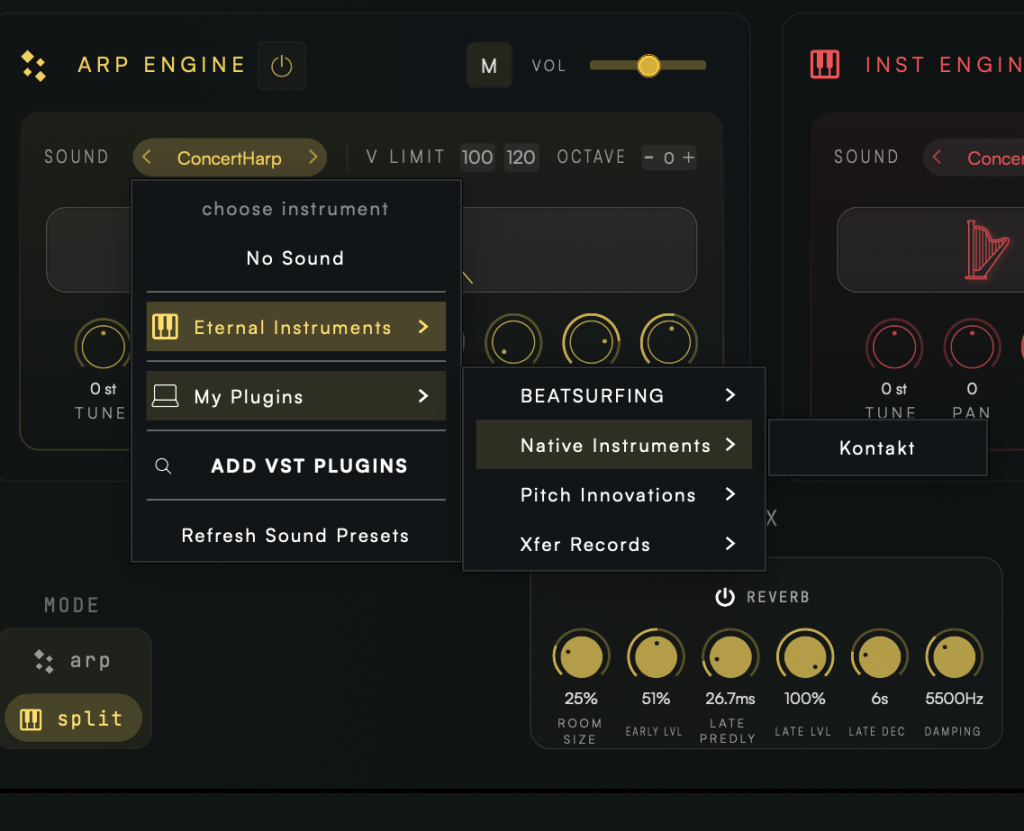Open Xfer Records vendor entry
Image resolution: width=1024 pixels, height=831 pixels.
pyautogui.click(x=614, y=544)
